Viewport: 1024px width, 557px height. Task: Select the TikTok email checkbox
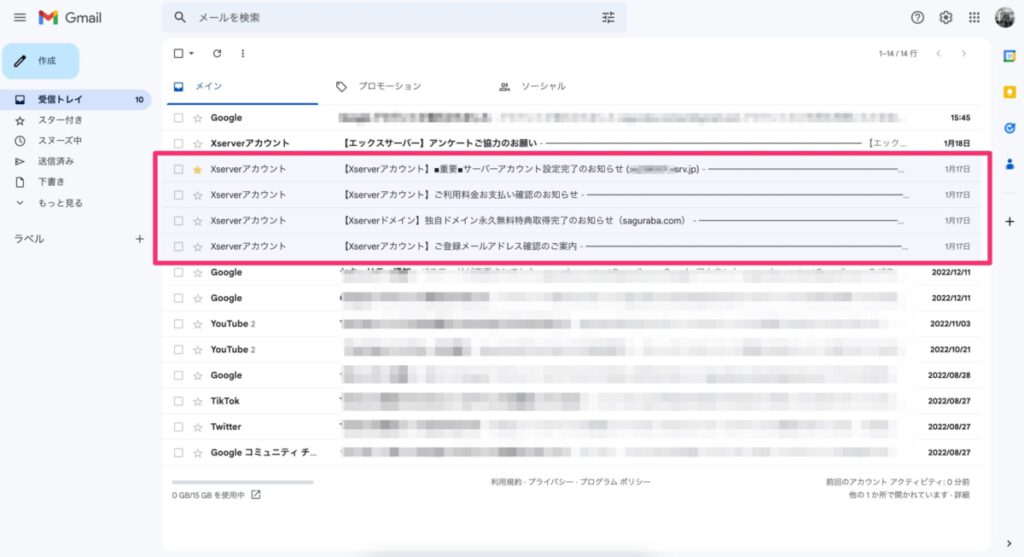point(178,401)
